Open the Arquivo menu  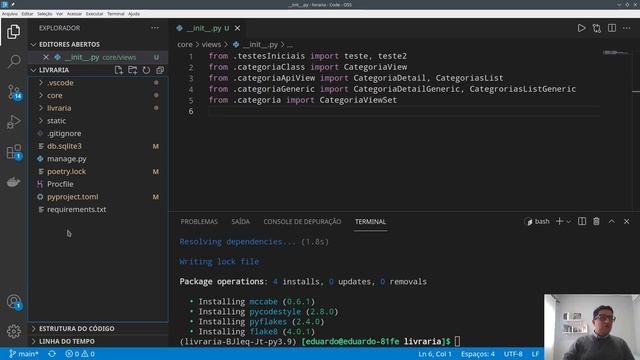coord(10,14)
